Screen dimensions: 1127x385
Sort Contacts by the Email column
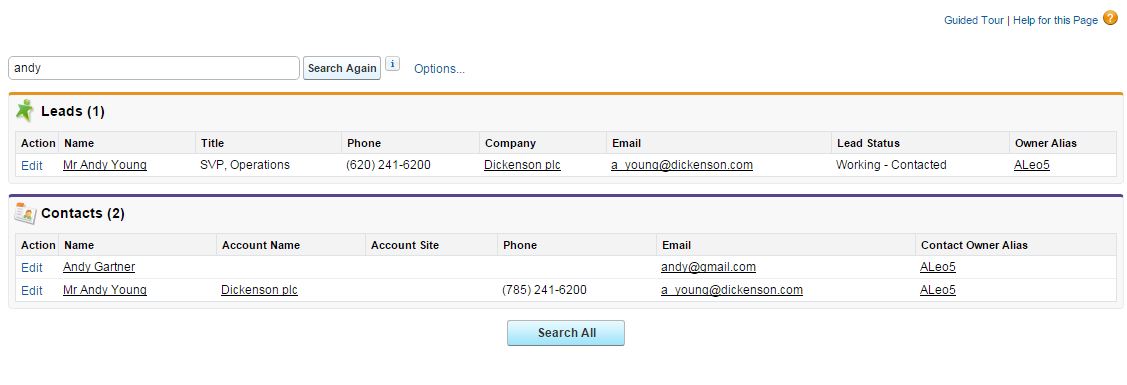point(676,245)
